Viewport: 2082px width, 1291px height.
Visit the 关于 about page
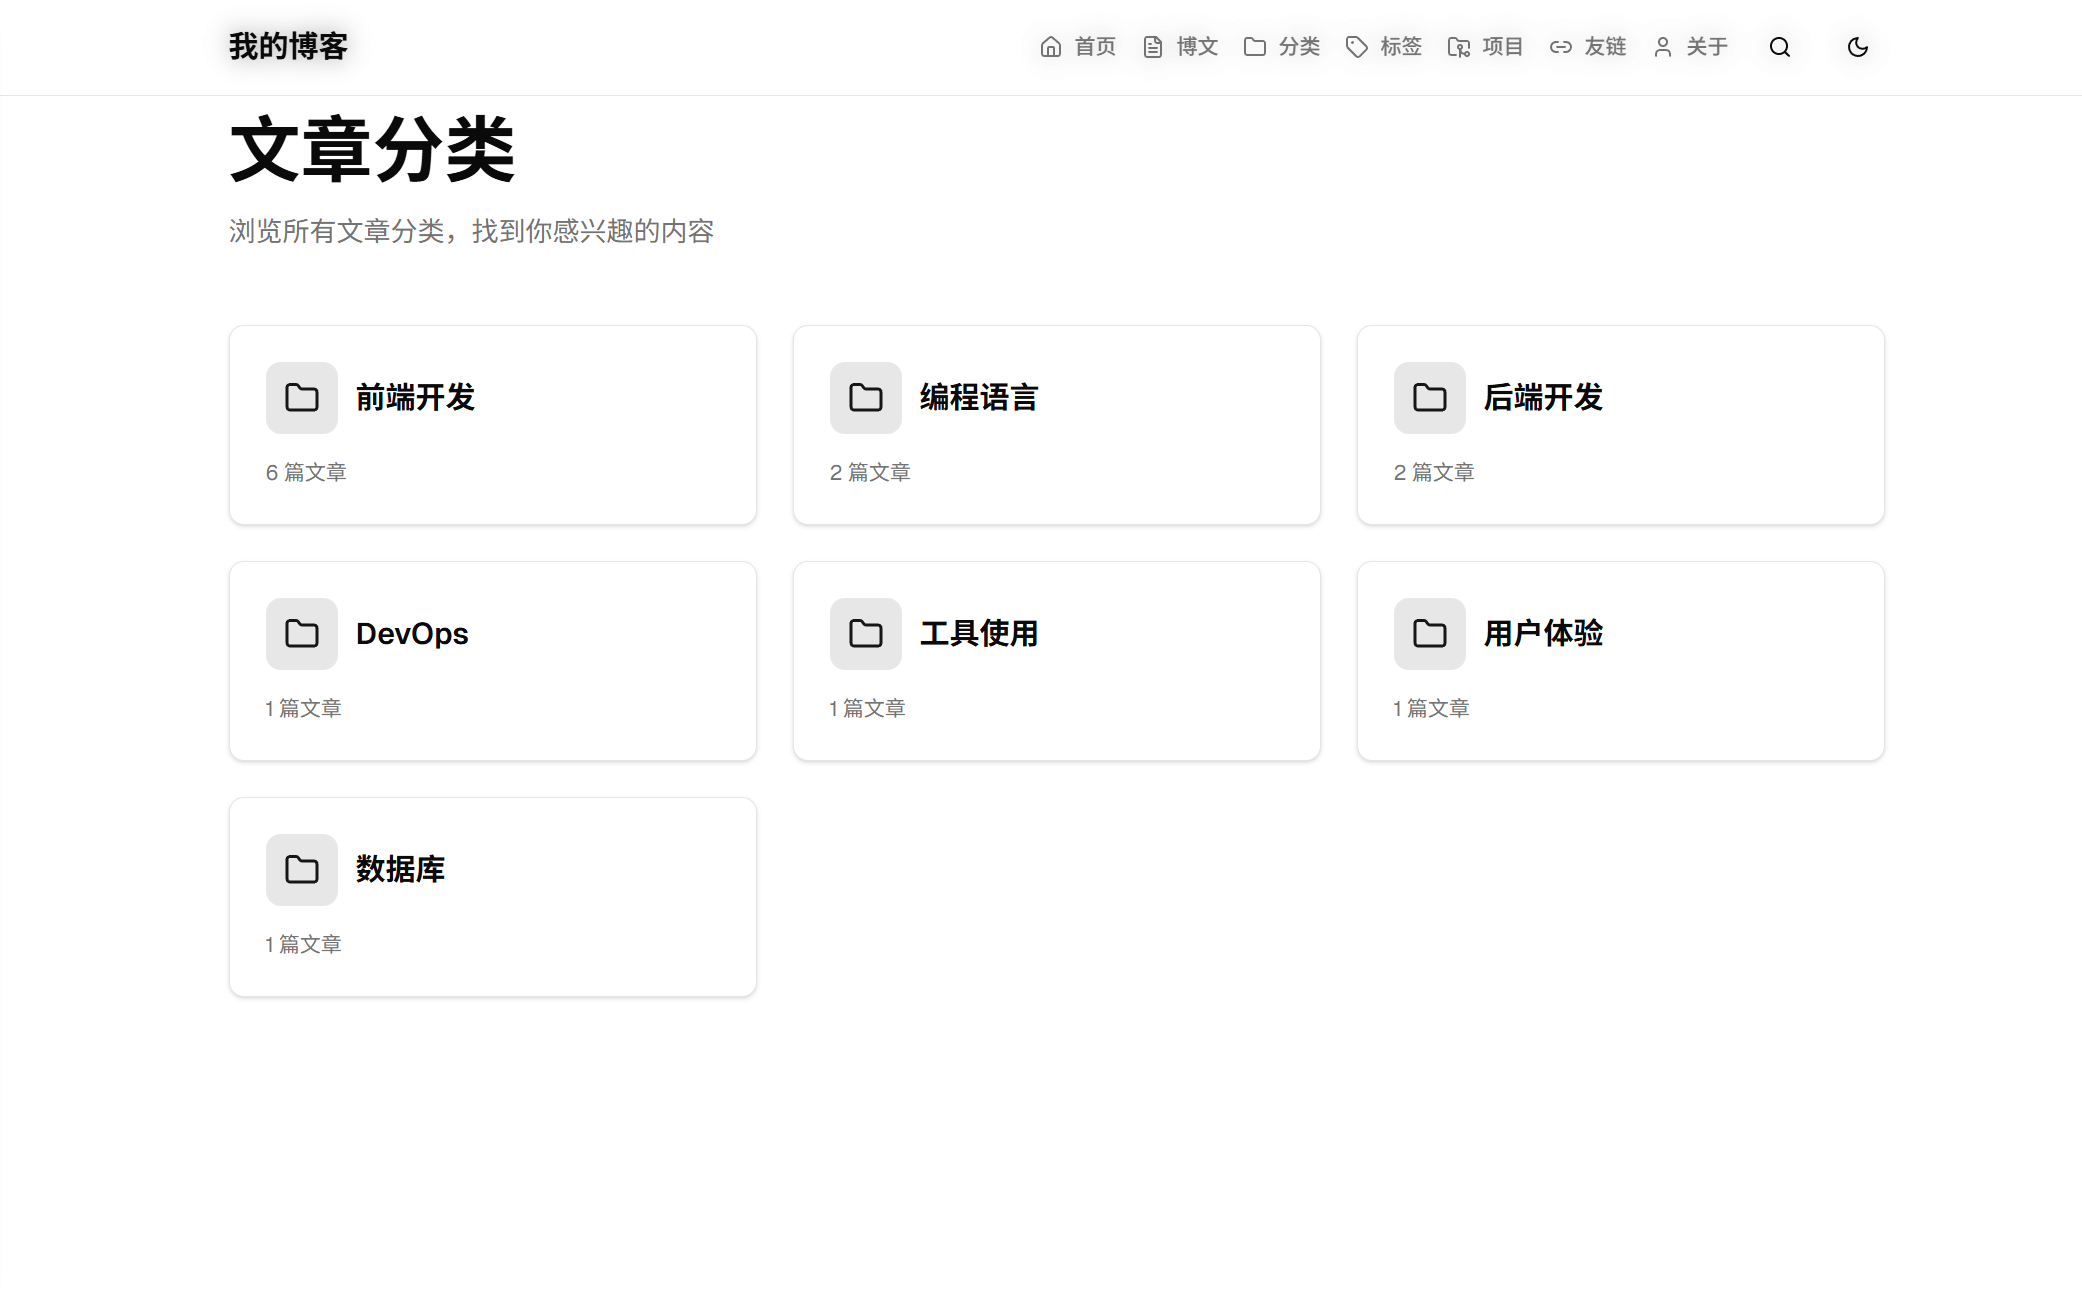[1690, 47]
